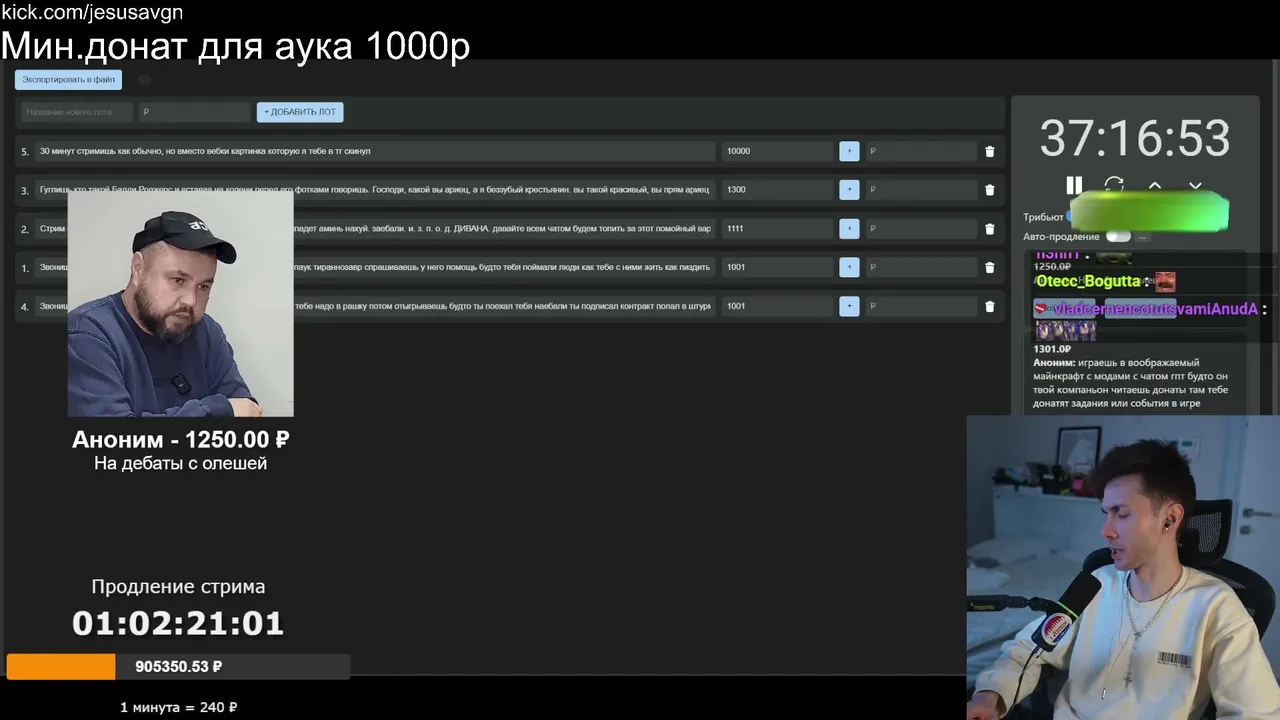The height and width of the screenshot is (720, 1280).
Task: Click the plus button for lot 1
Action: 849,267
